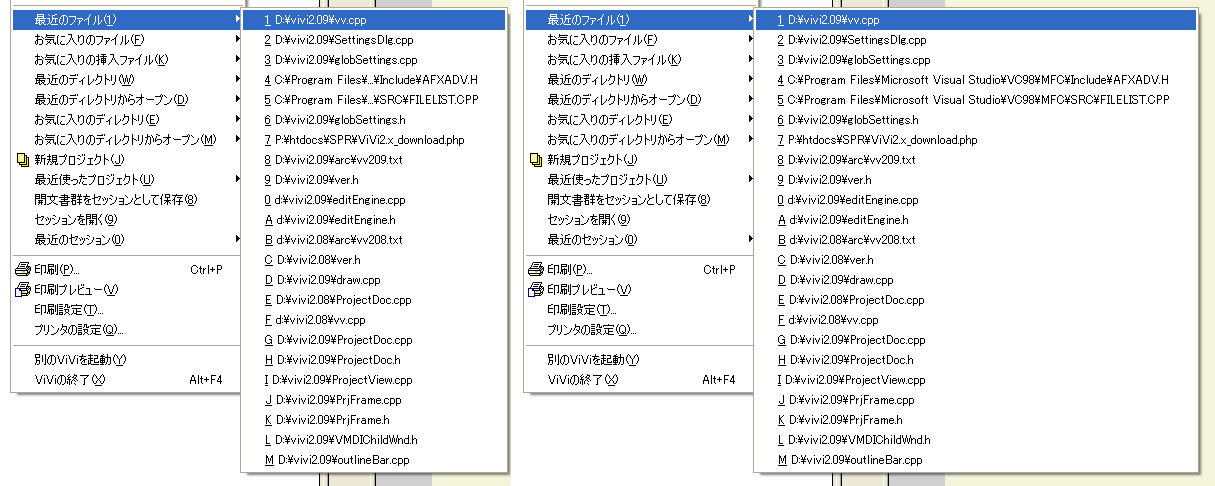Viewport: 1215px width, 486px height.
Task: Expand 最近使ったプロジェクト arrow in left menu
Action: tap(237, 180)
